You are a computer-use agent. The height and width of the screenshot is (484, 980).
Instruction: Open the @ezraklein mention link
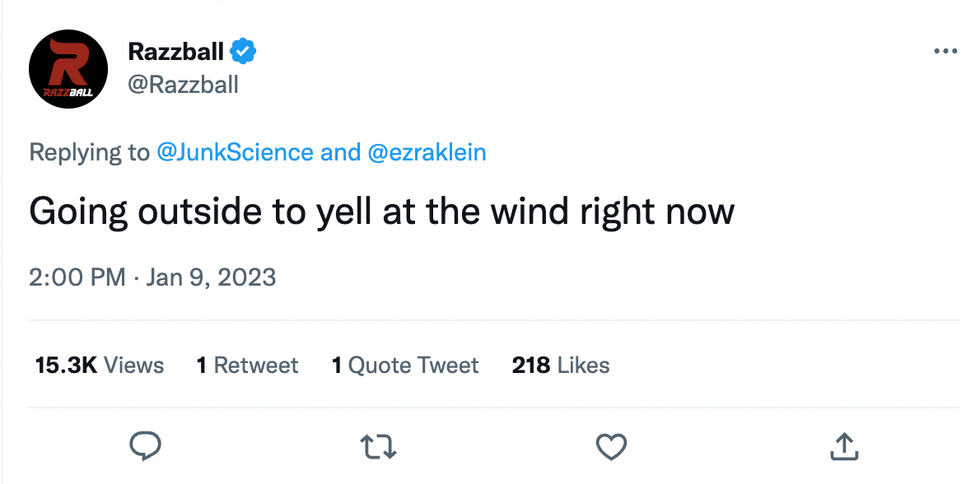point(428,152)
